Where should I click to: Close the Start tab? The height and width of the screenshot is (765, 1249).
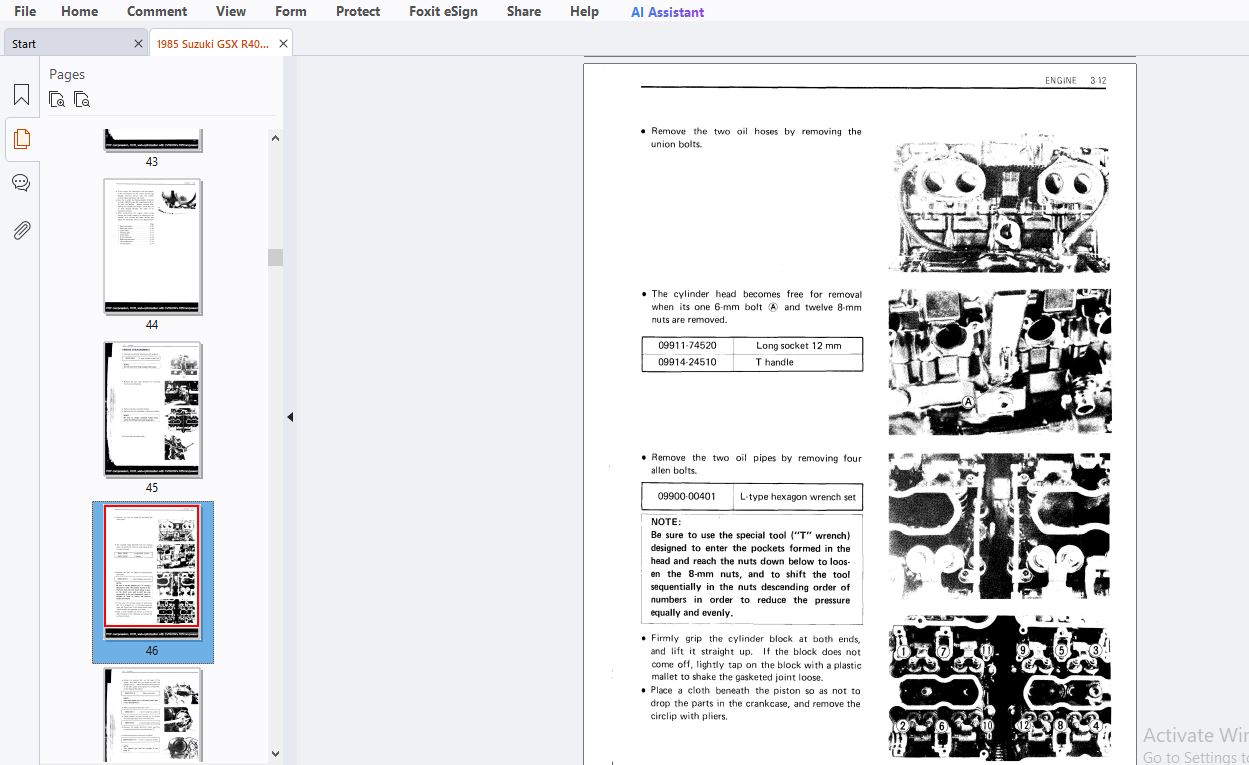pos(138,44)
